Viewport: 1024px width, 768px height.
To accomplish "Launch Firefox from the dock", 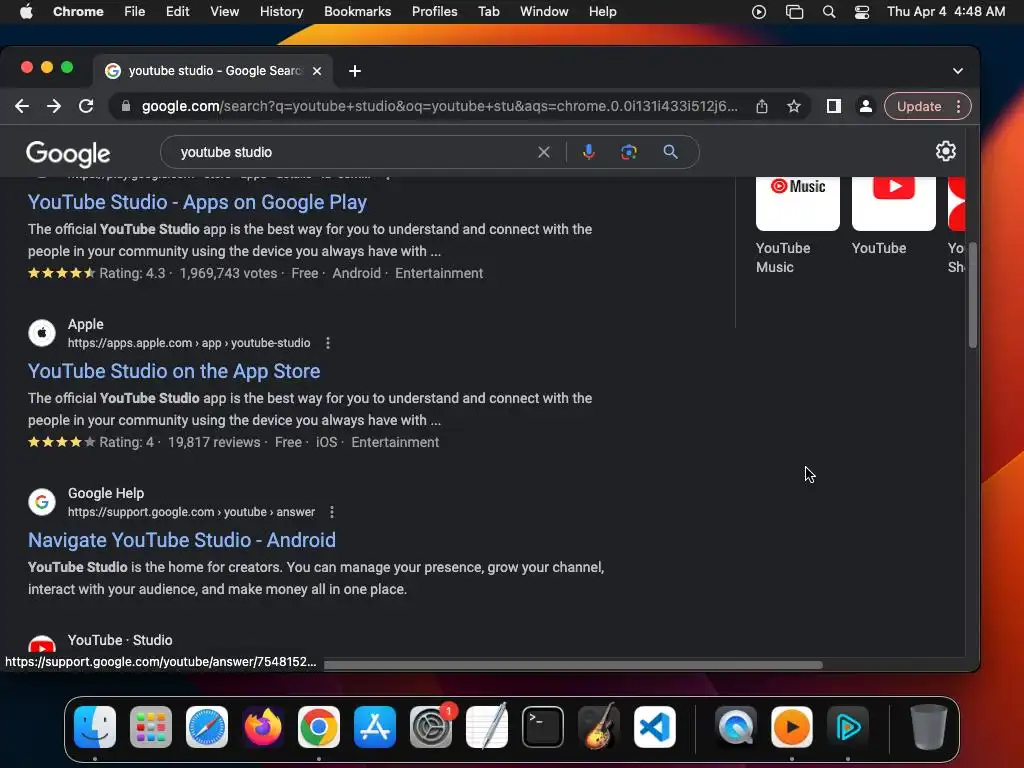I will pos(263,727).
